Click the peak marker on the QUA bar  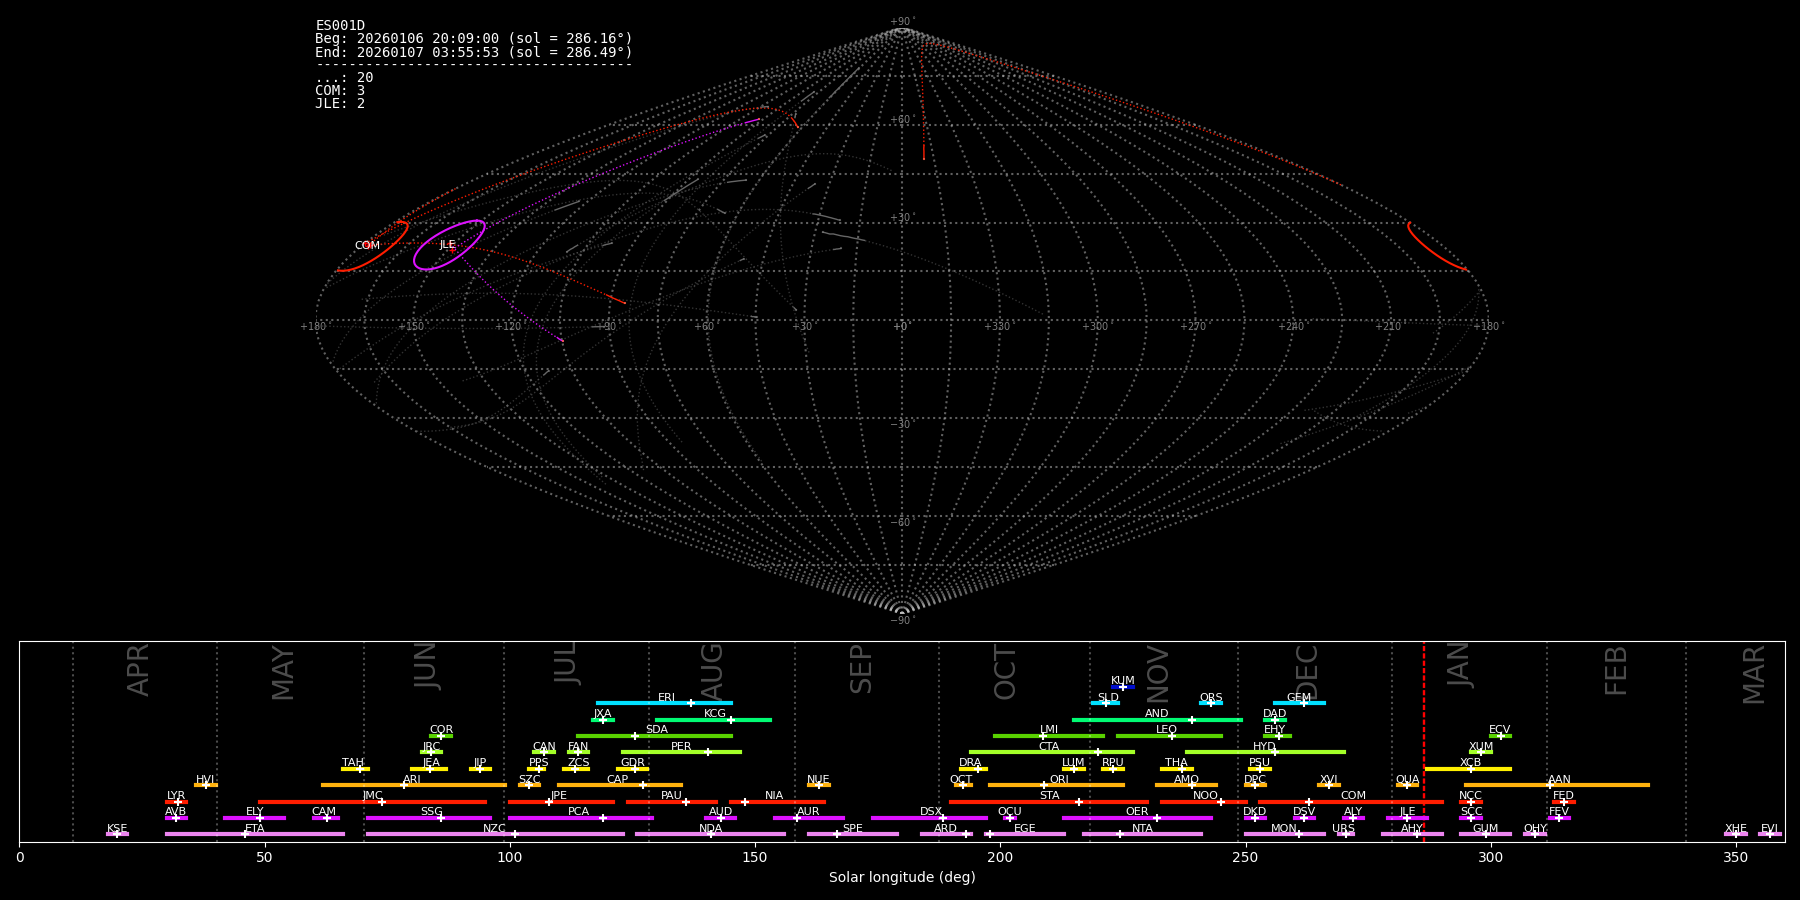[1407, 785]
